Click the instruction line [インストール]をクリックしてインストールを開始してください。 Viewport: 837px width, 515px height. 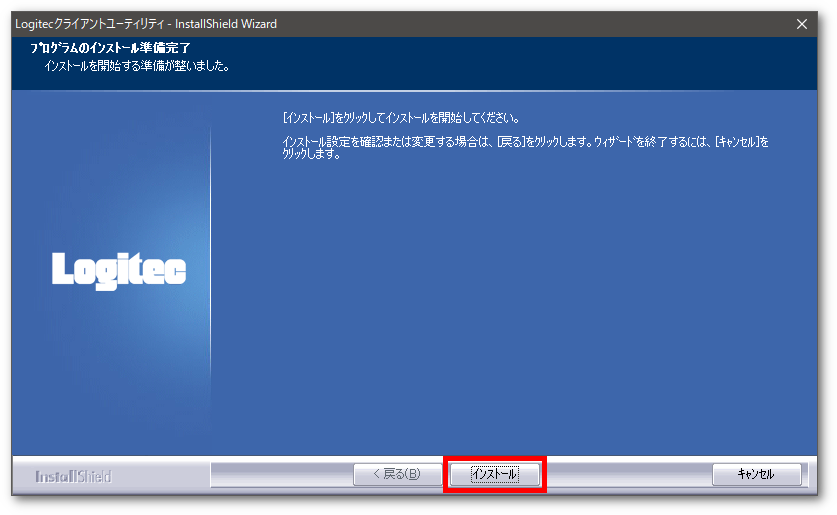[x=401, y=118]
